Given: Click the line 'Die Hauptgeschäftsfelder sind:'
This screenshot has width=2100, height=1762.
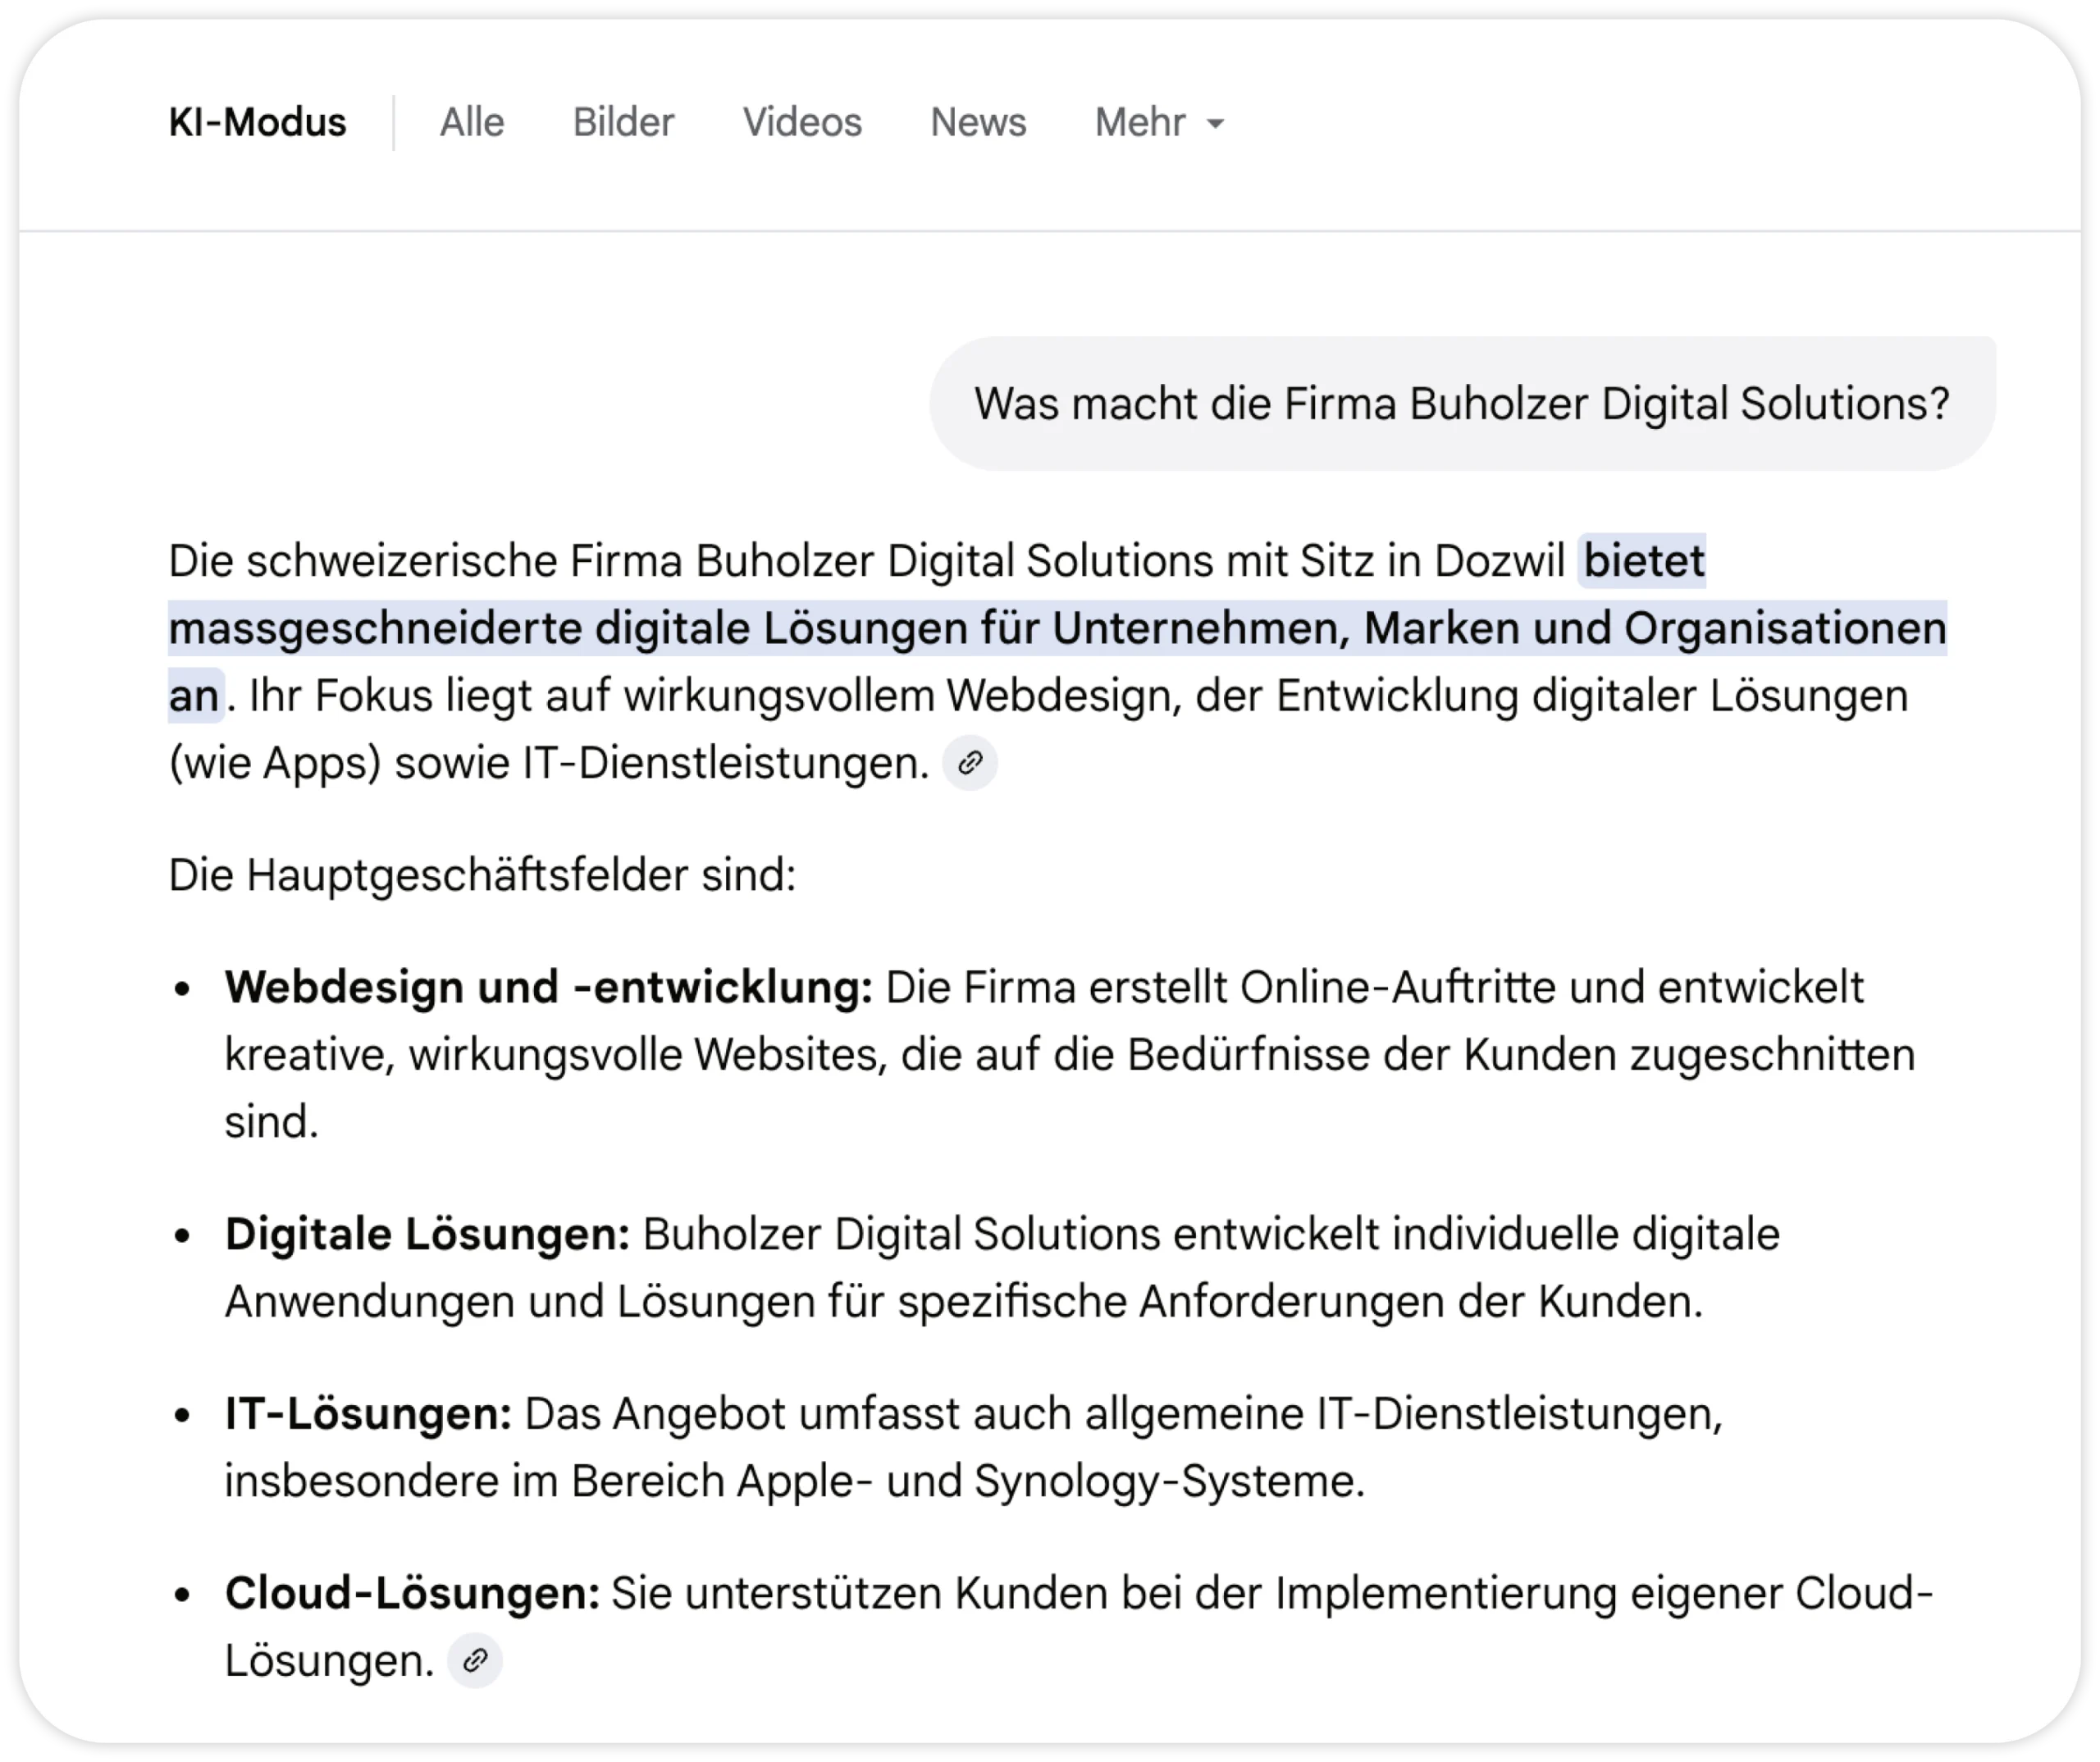Looking at the screenshot, I should (482, 876).
